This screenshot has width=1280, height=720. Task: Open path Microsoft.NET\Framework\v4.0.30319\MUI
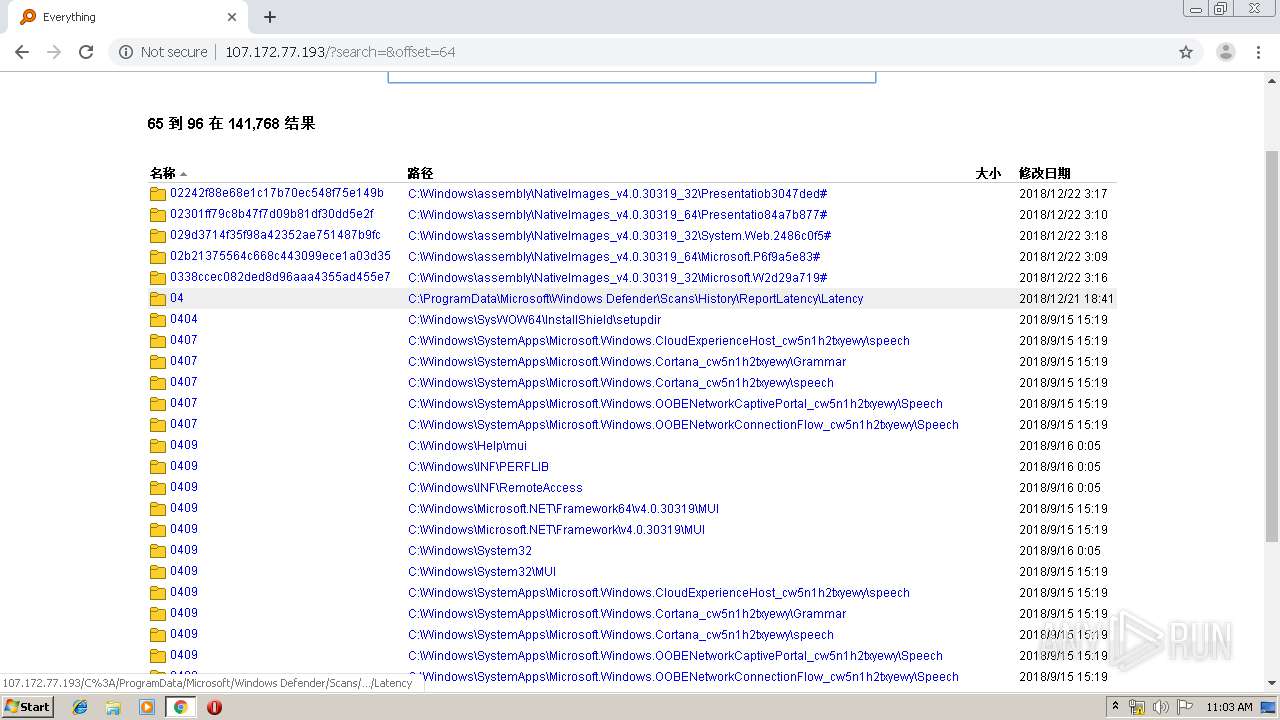[556, 530]
